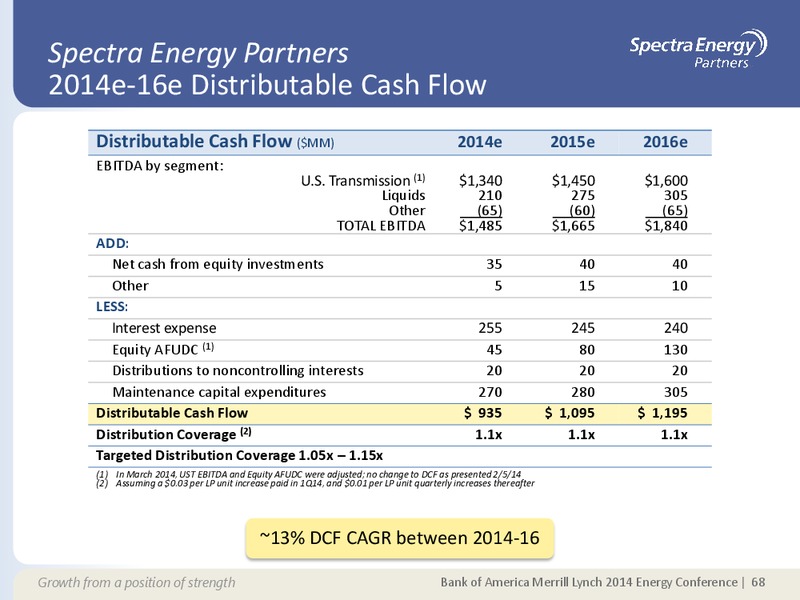This screenshot has width=800, height=600.
Task: Select the 2016e column header
Action: tap(665, 142)
